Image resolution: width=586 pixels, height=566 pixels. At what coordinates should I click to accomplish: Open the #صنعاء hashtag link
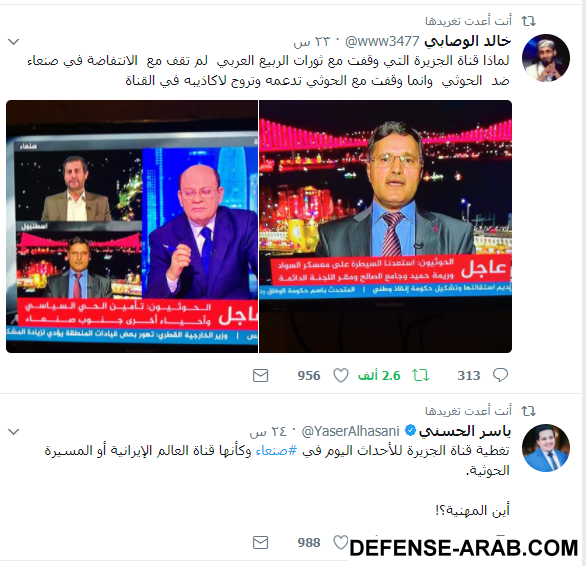[x=276, y=451]
